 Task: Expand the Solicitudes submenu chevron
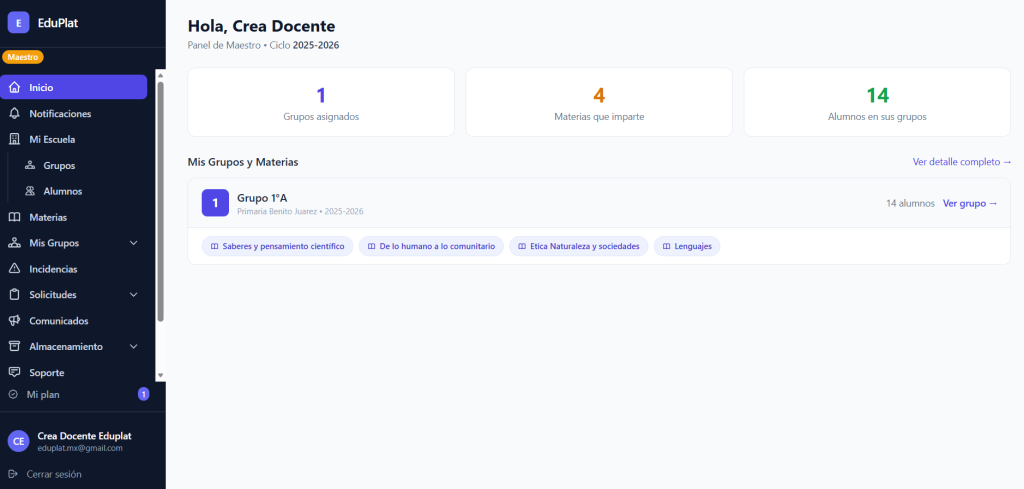click(x=134, y=295)
